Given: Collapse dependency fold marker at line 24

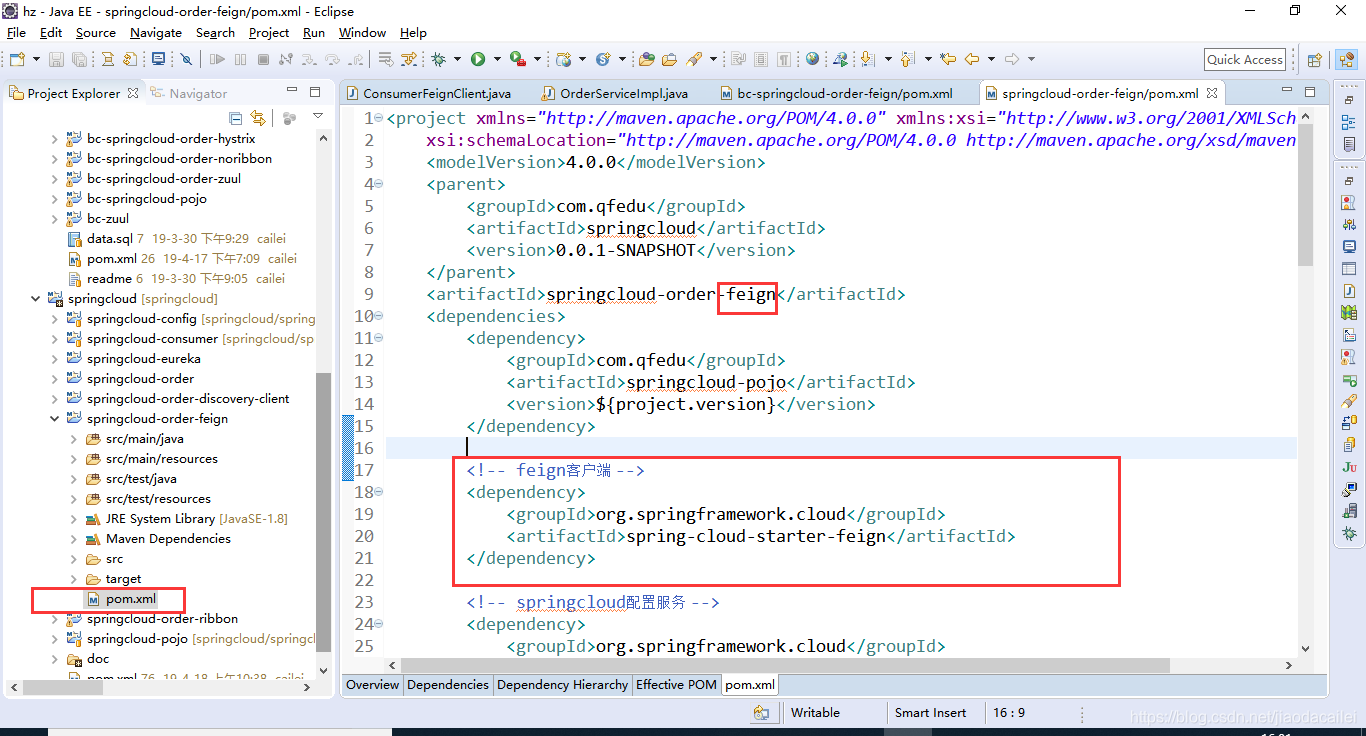Looking at the screenshot, I should coord(379,624).
